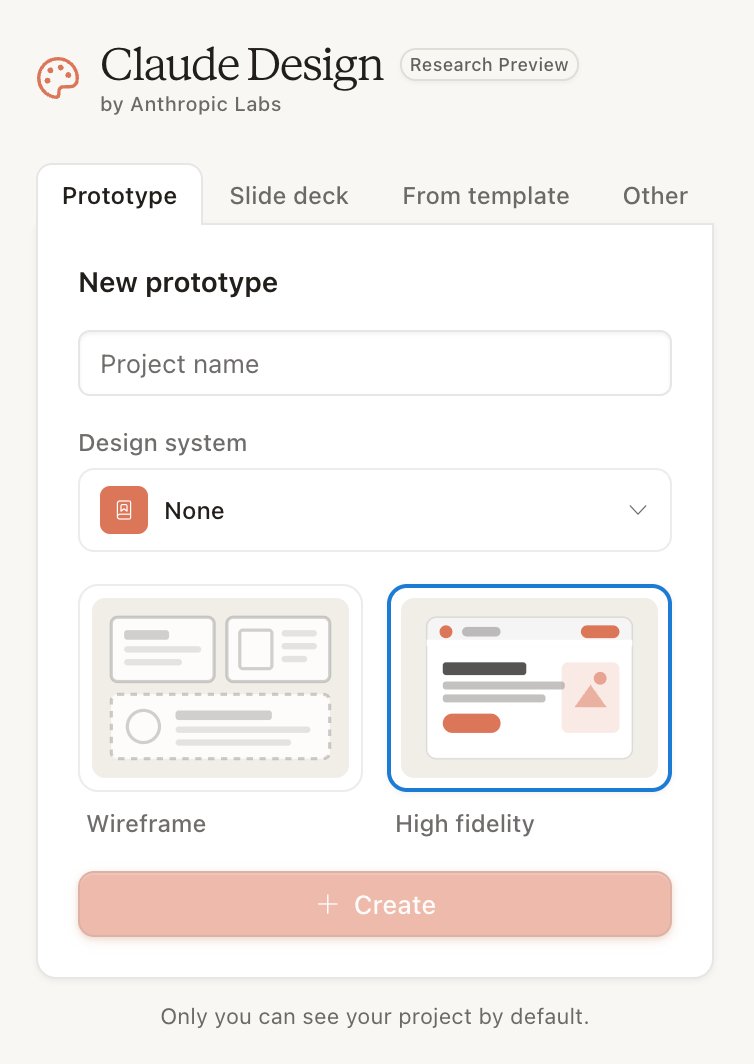Click the Design system field label
754x1064 pixels.
click(x=163, y=443)
